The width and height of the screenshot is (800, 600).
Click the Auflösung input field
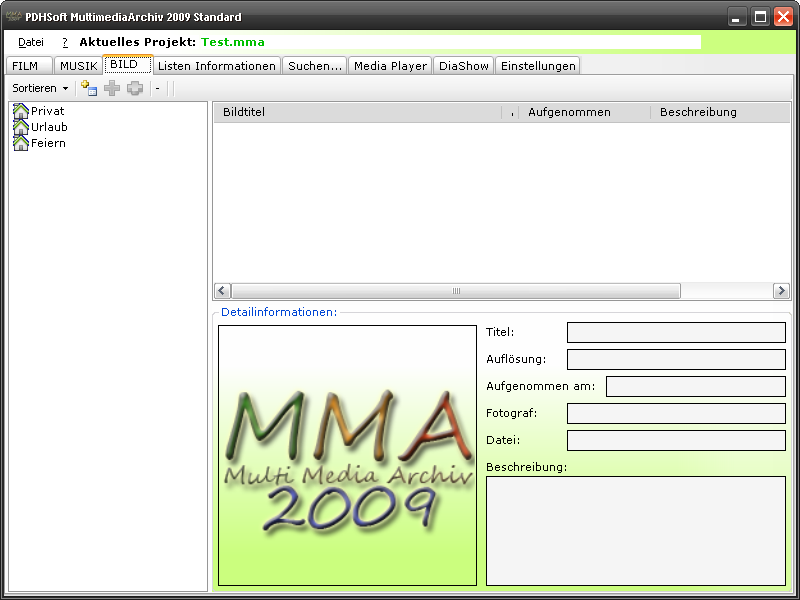coord(676,359)
